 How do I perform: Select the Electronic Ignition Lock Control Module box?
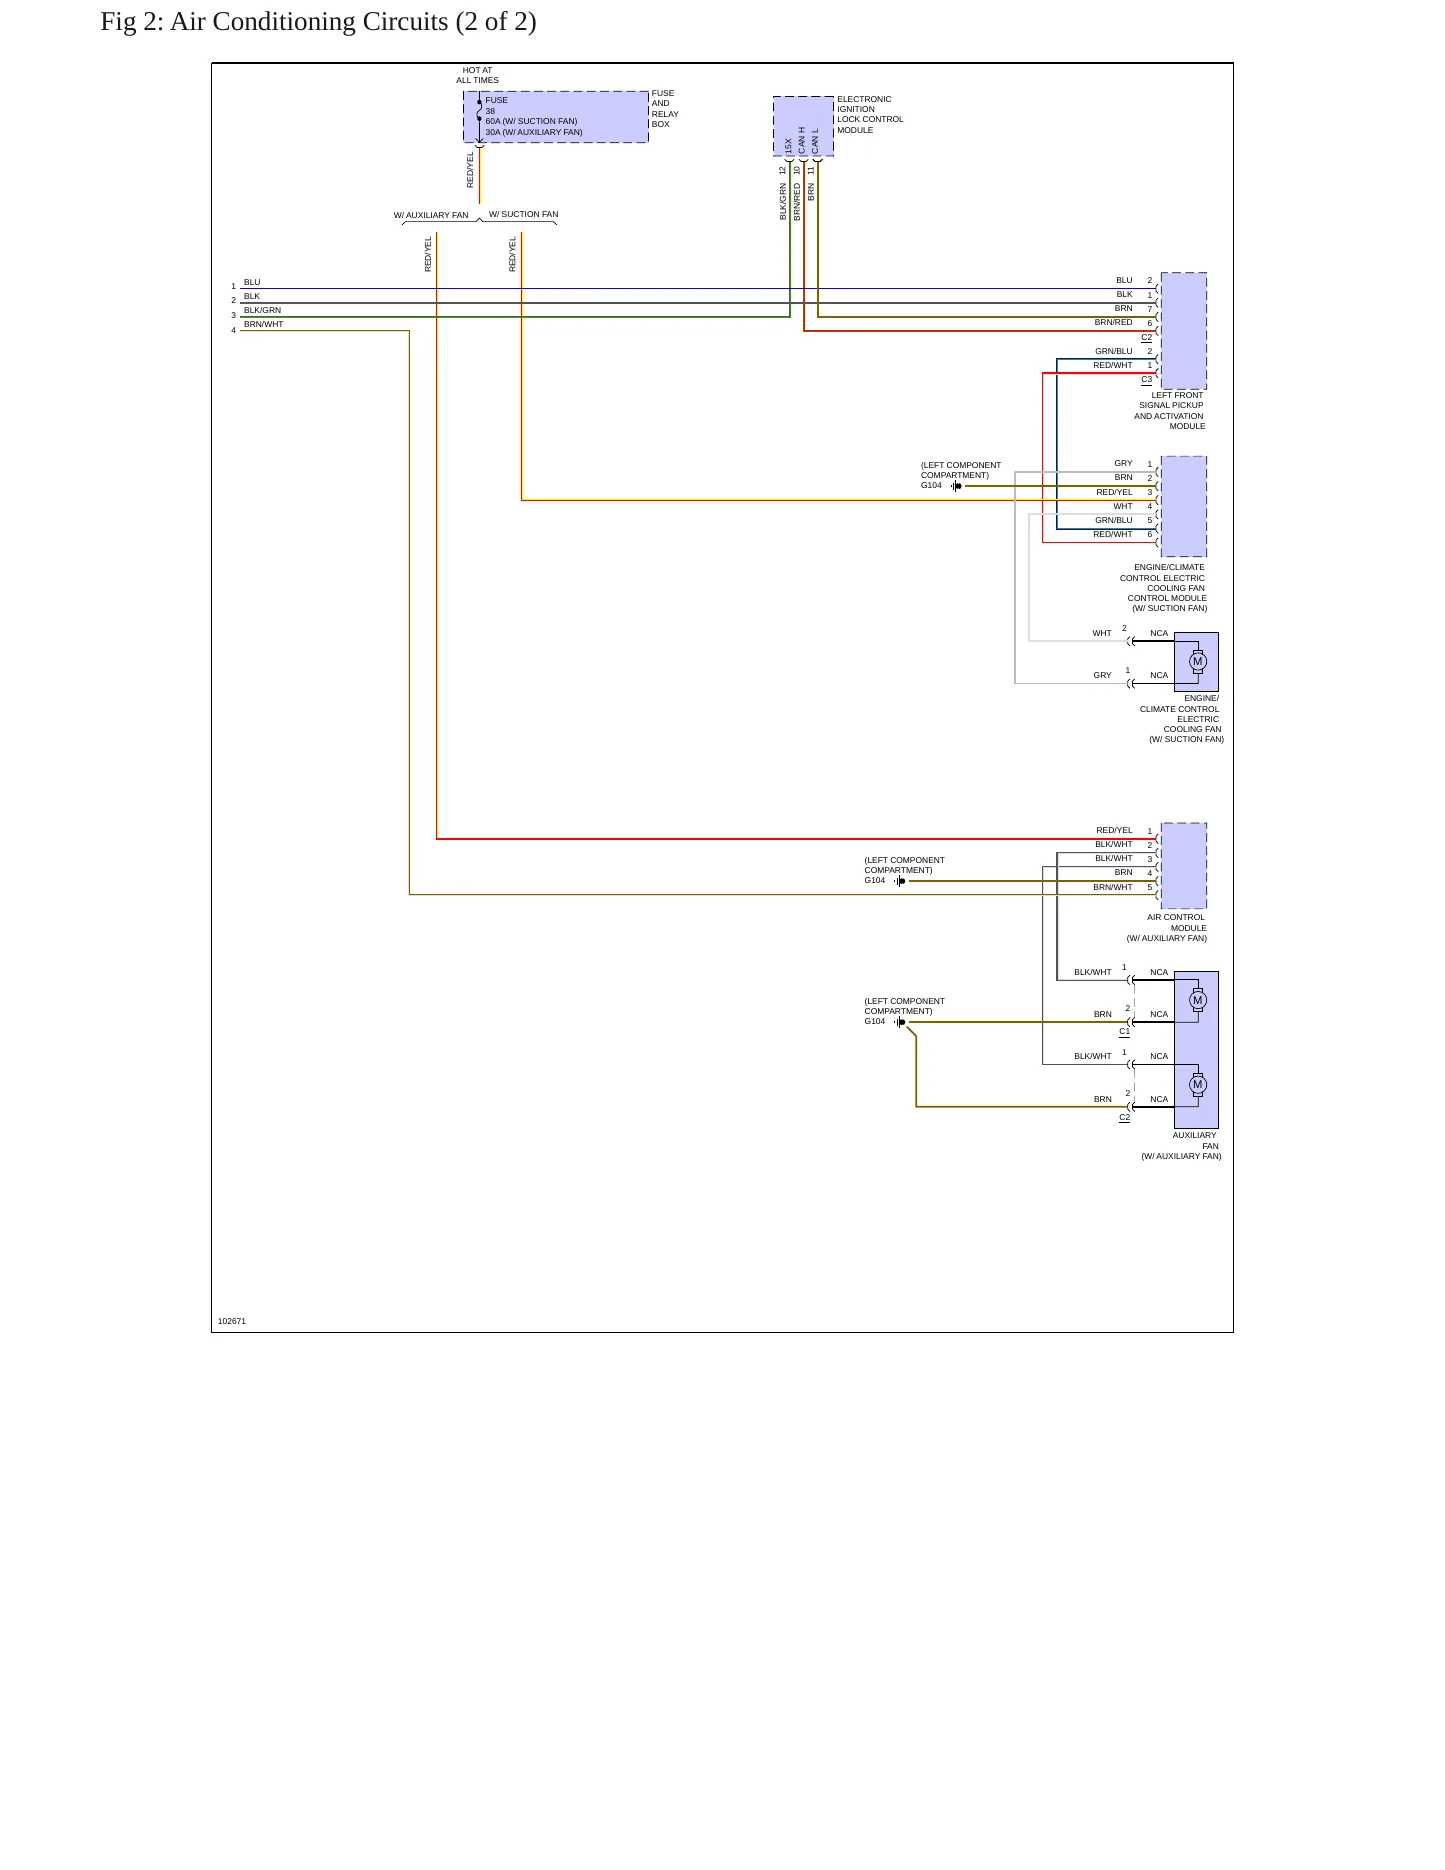pyautogui.click(x=803, y=126)
